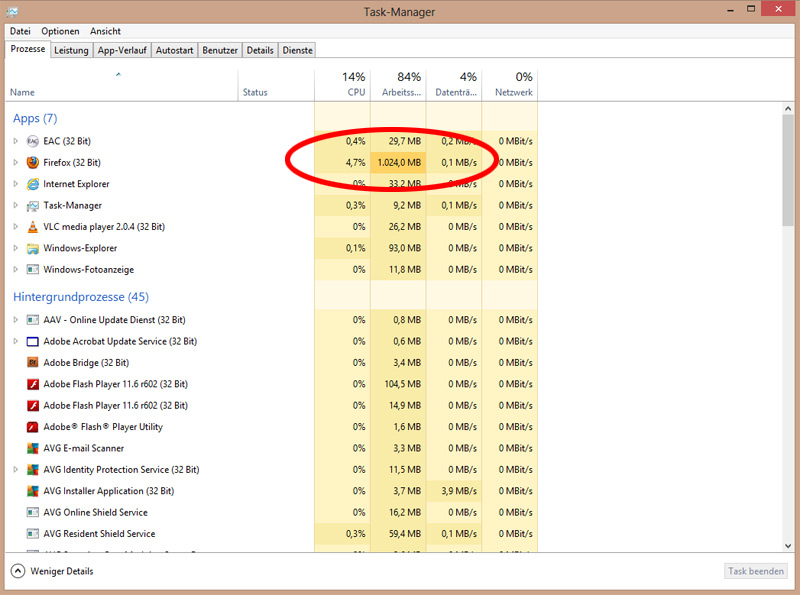
Task: Click the Adobe Bridge icon
Action: pyautogui.click(x=33, y=363)
